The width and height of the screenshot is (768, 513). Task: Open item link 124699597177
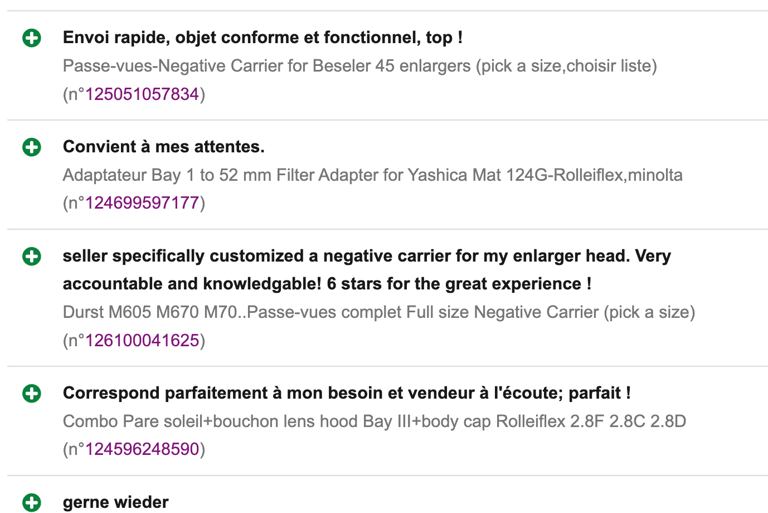coord(142,203)
